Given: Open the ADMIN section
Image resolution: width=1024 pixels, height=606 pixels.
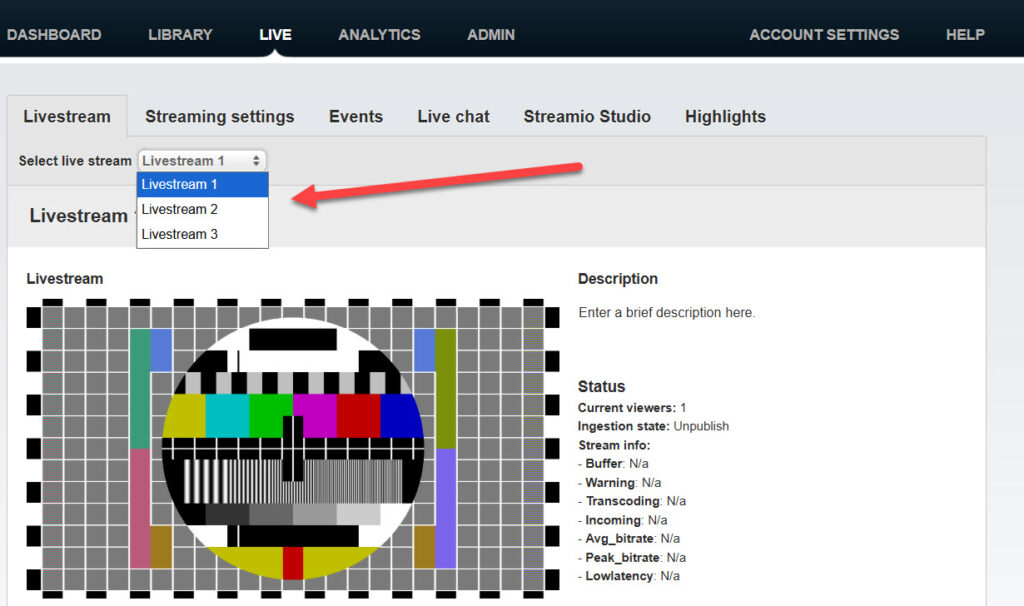Looking at the screenshot, I should pyautogui.click(x=491, y=34).
